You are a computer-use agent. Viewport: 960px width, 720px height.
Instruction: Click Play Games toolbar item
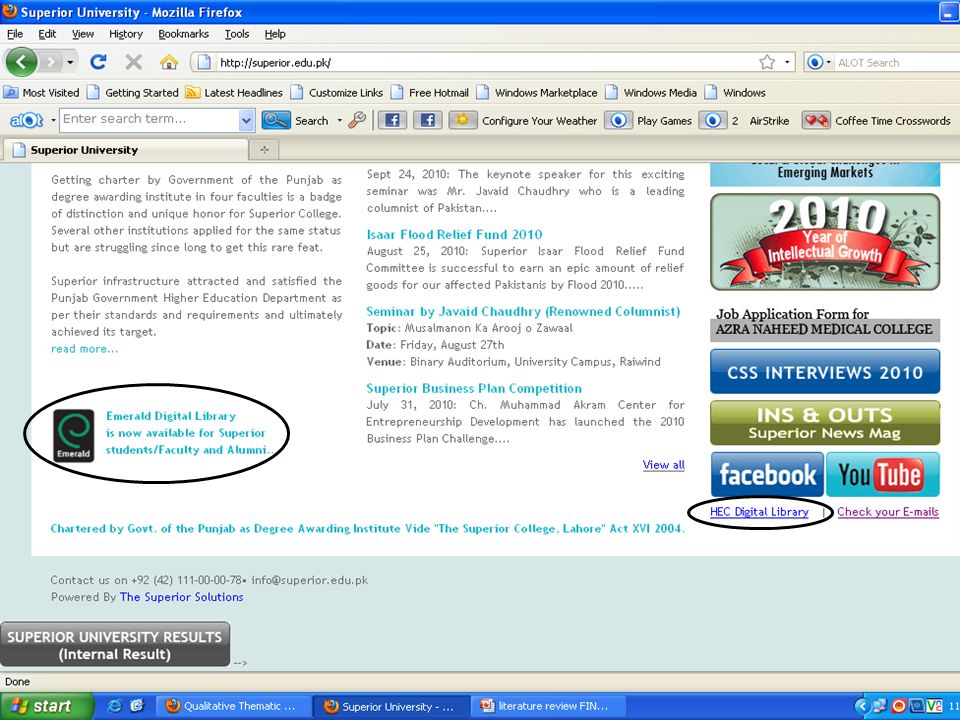point(648,121)
